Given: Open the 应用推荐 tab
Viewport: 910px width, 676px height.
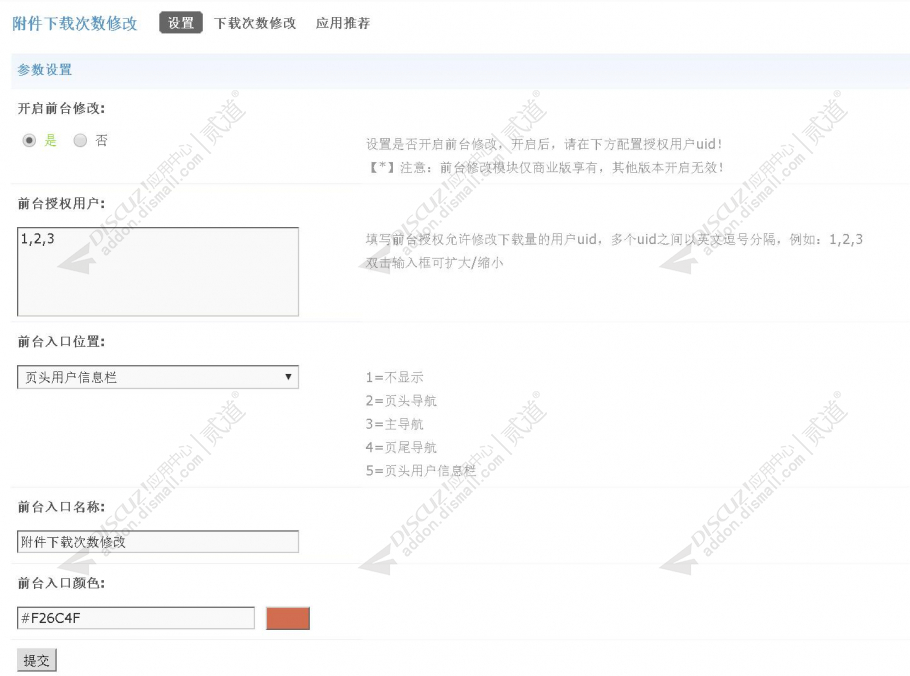Looking at the screenshot, I should click(x=343, y=23).
